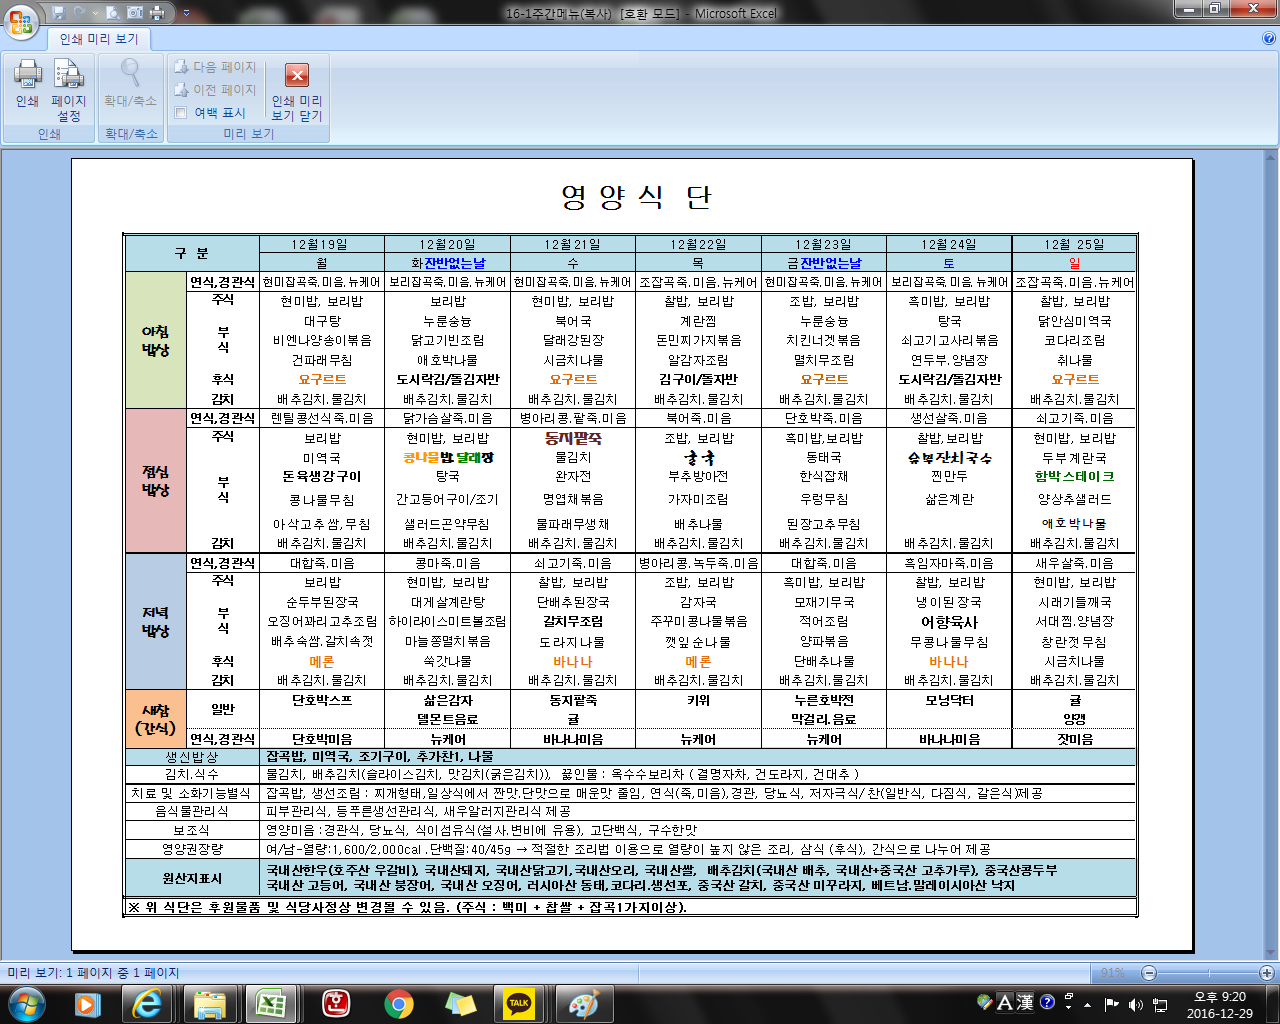Image resolution: width=1280 pixels, height=1024 pixels.
Task: Click Quick Access quick print icon
Action: tap(158, 13)
